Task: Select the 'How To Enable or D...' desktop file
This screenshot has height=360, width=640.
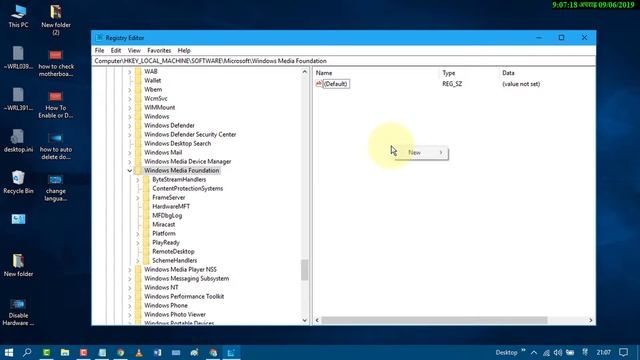Action: click(56, 105)
